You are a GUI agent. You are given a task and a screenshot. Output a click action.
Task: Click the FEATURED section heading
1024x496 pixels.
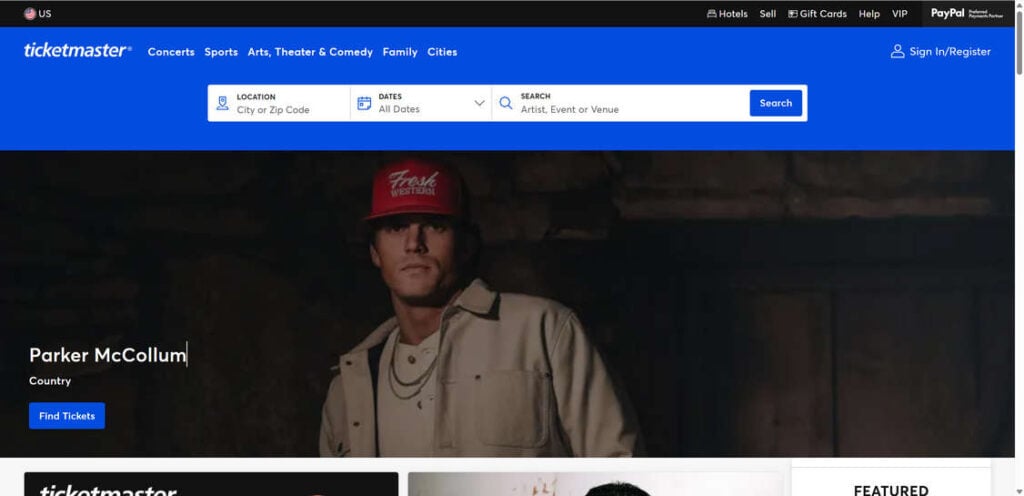(x=891, y=490)
